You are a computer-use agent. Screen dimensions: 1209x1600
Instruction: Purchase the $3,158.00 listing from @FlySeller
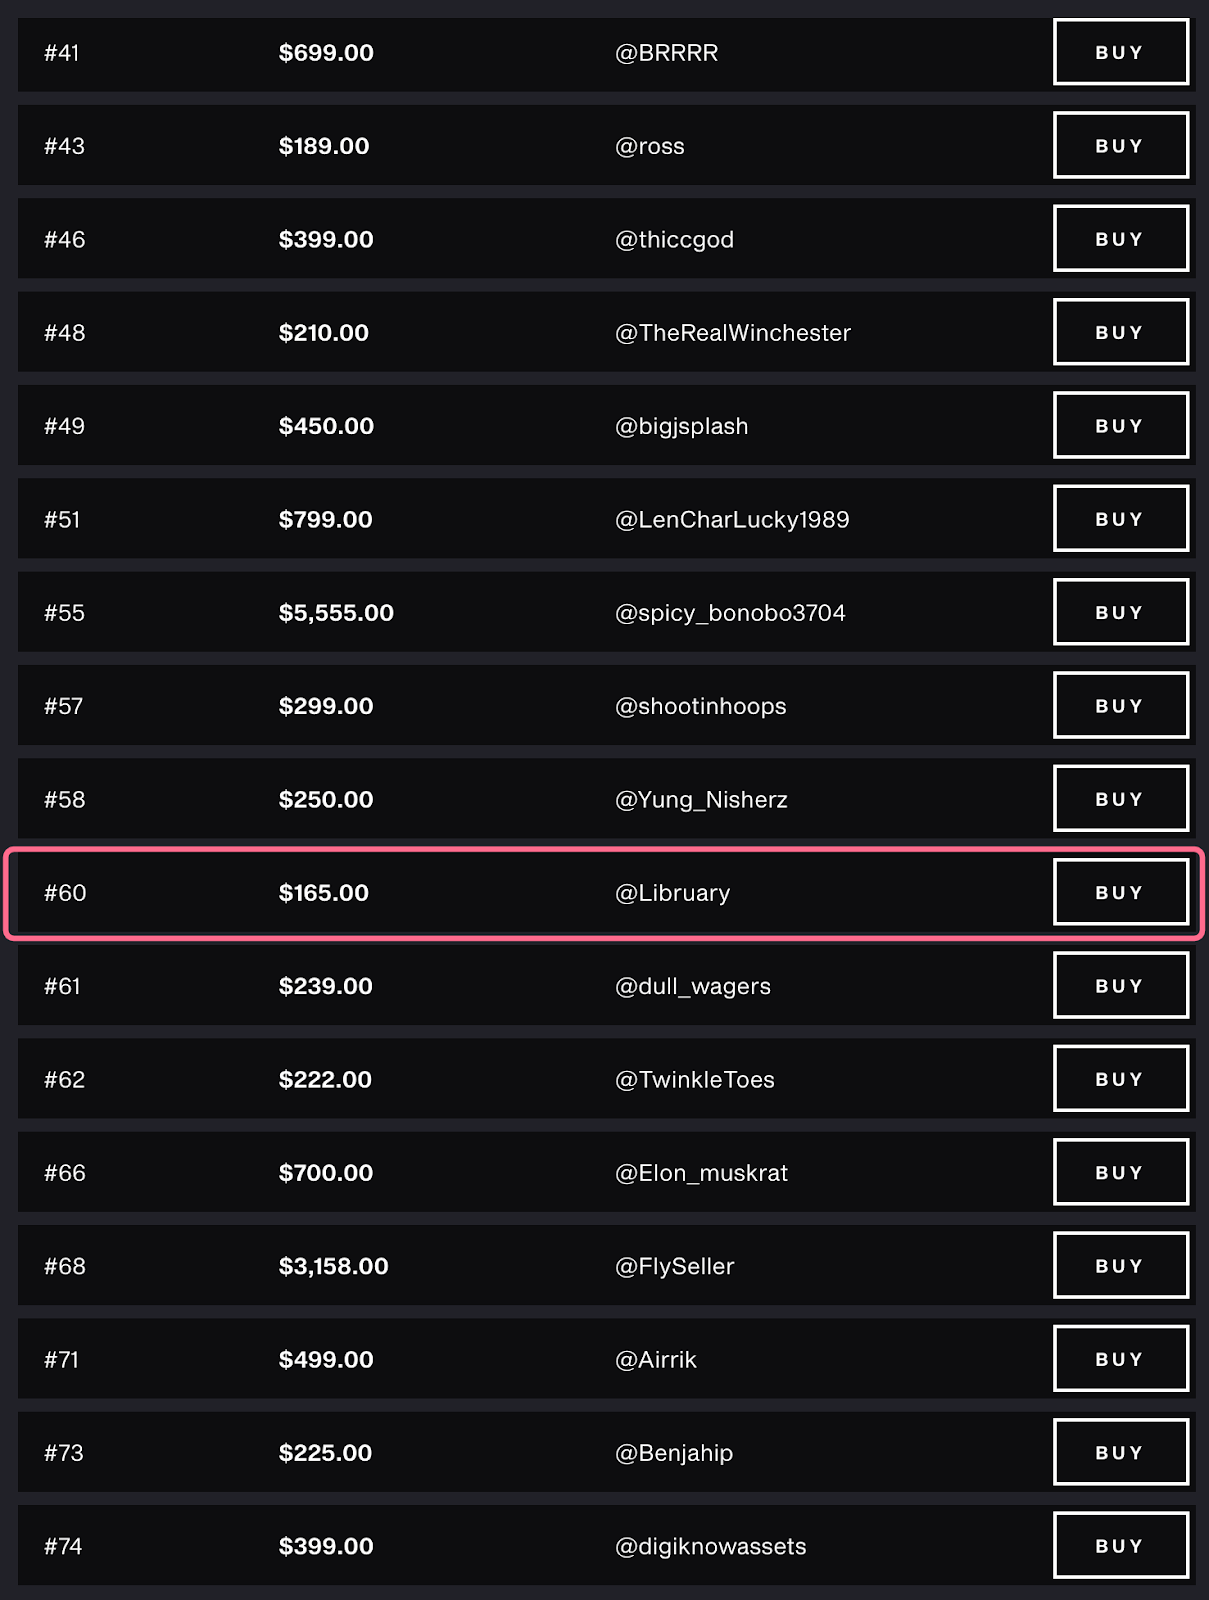point(1120,1266)
